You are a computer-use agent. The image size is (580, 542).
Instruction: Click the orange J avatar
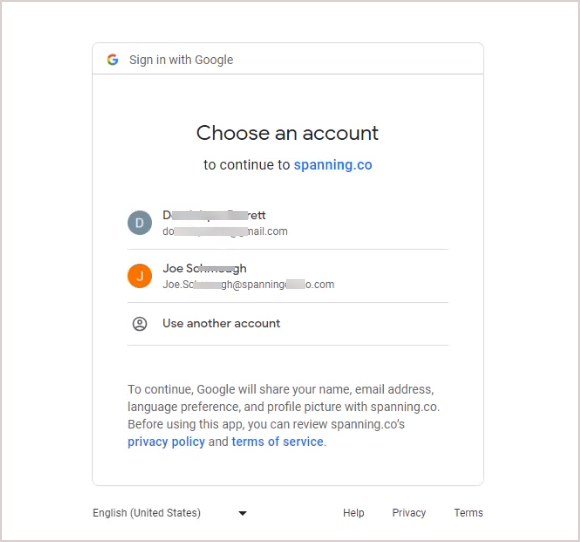140,276
